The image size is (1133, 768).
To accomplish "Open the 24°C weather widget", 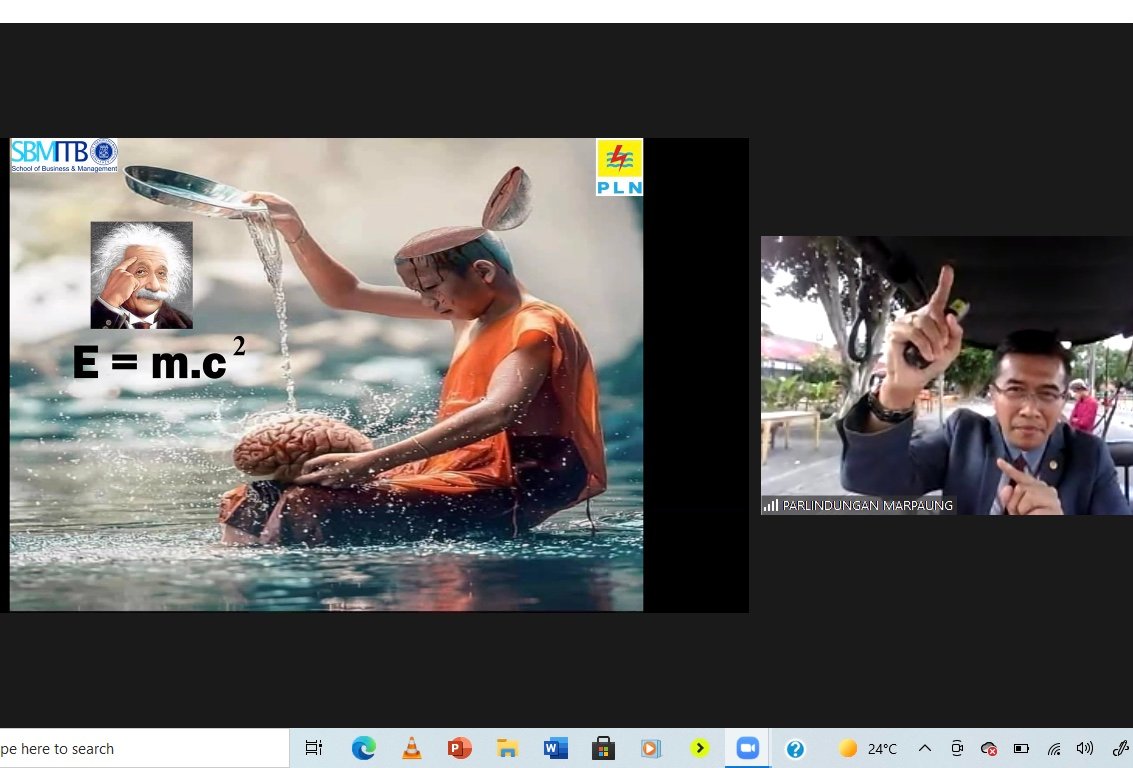I will coord(868,748).
